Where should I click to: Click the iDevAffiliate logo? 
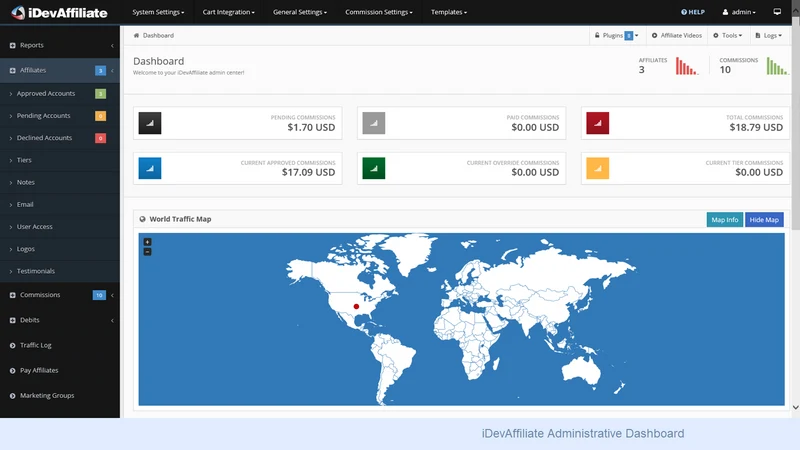point(59,12)
